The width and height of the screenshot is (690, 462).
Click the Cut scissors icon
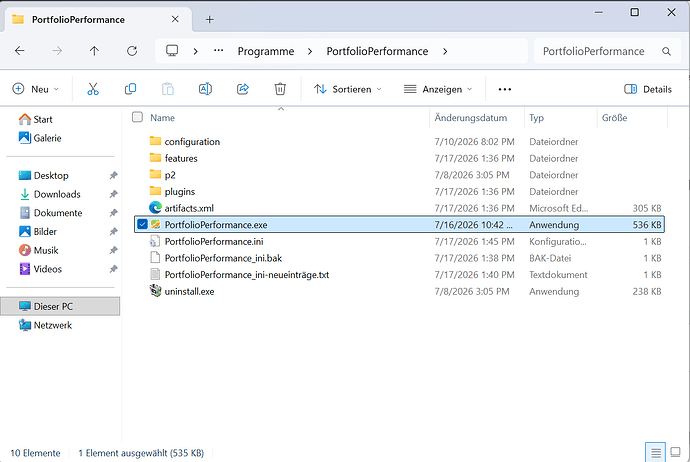pos(93,89)
